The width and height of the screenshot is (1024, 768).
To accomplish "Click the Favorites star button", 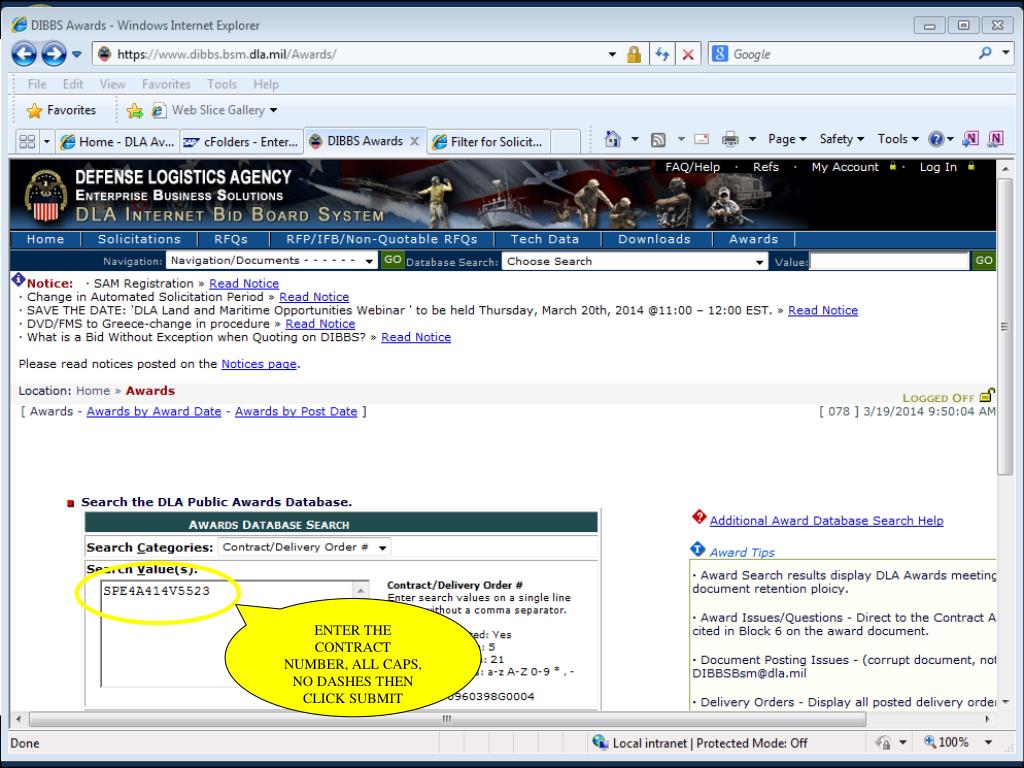I will coord(61,110).
